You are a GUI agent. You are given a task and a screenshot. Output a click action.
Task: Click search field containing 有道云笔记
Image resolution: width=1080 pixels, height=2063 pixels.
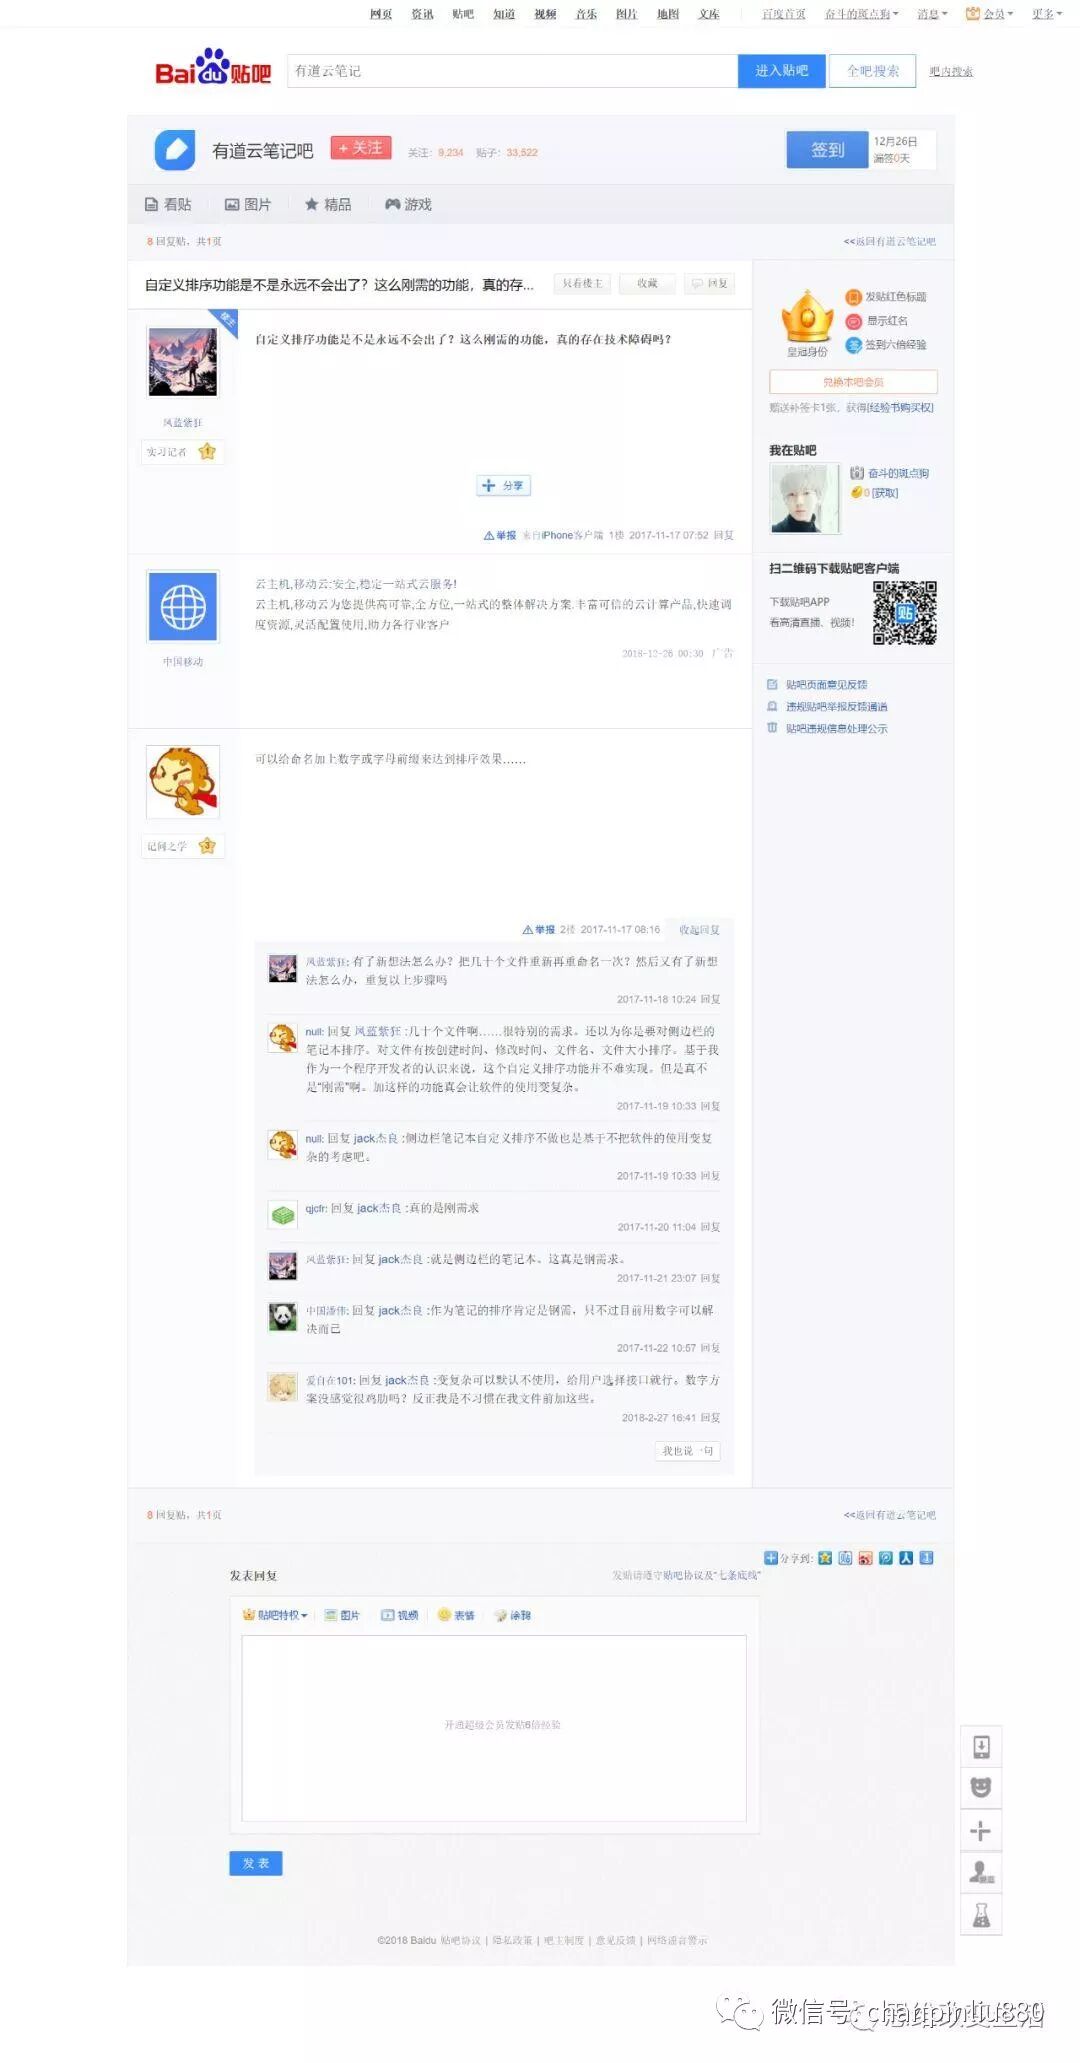(x=512, y=71)
